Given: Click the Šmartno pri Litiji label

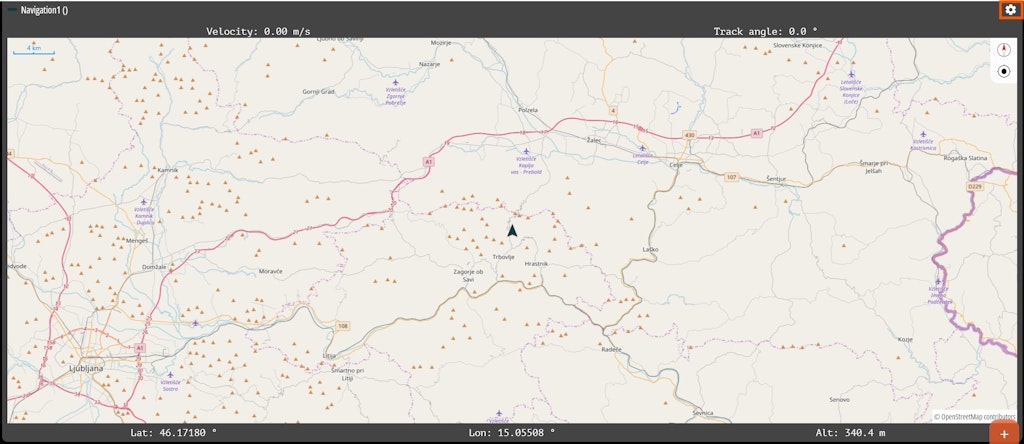Looking at the screenshot, I should [x=347, y=374].
